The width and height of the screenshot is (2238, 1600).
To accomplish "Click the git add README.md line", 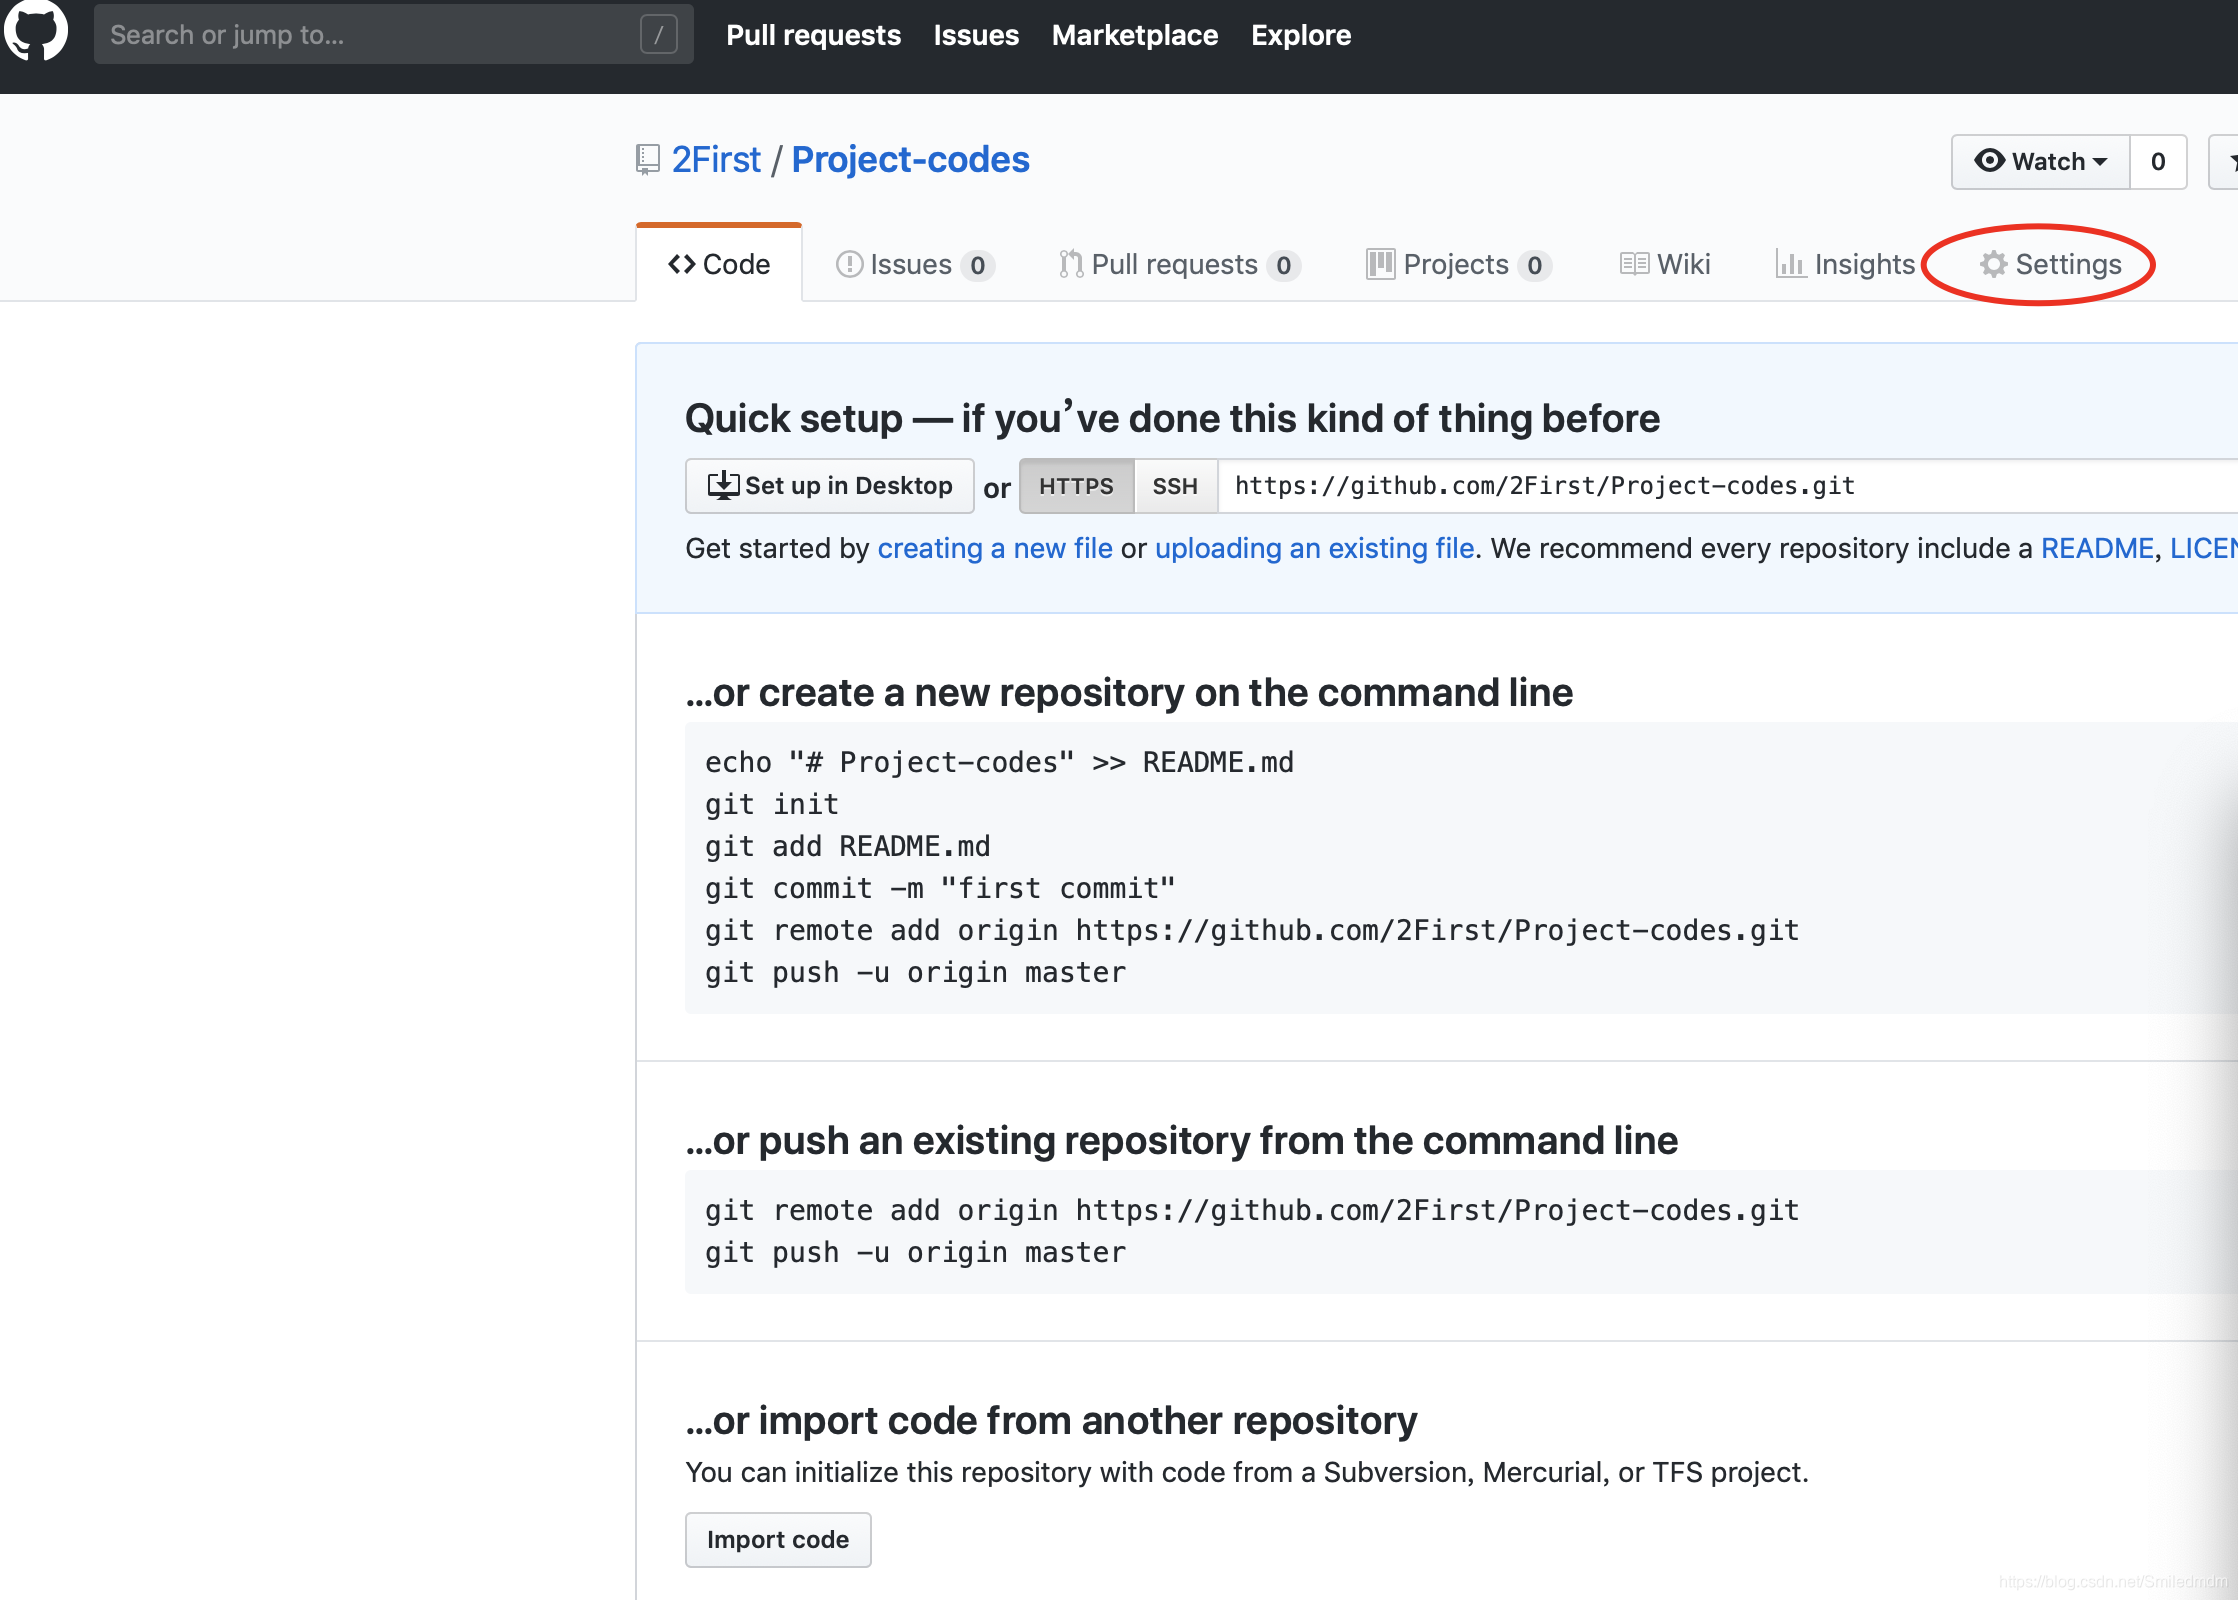I will click(x=848, y=846).
